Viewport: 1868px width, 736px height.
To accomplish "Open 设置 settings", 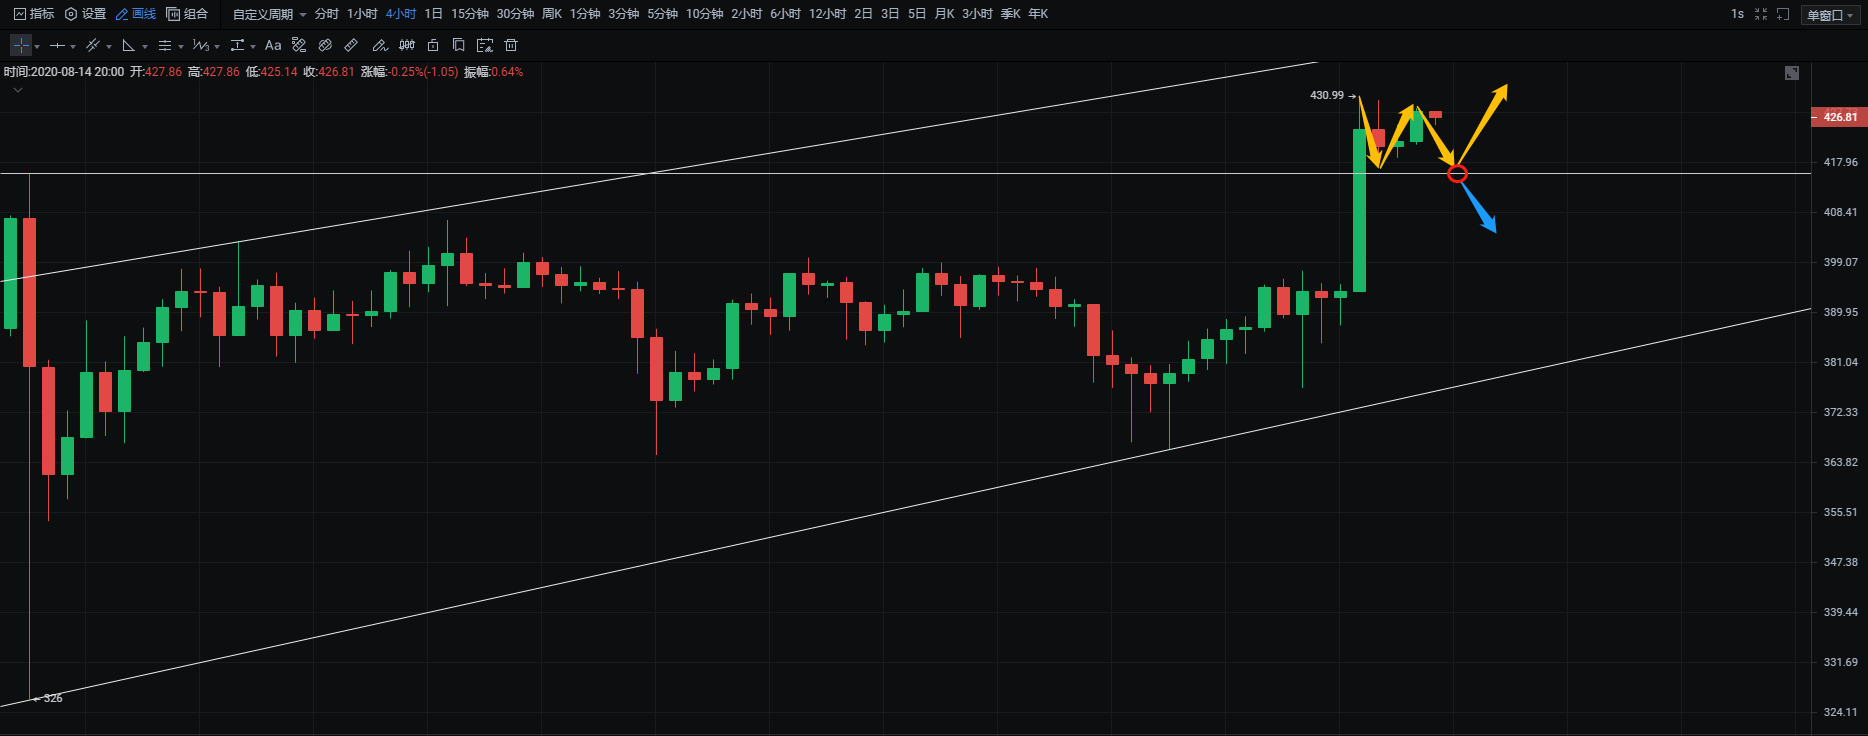I will point(85,14).
